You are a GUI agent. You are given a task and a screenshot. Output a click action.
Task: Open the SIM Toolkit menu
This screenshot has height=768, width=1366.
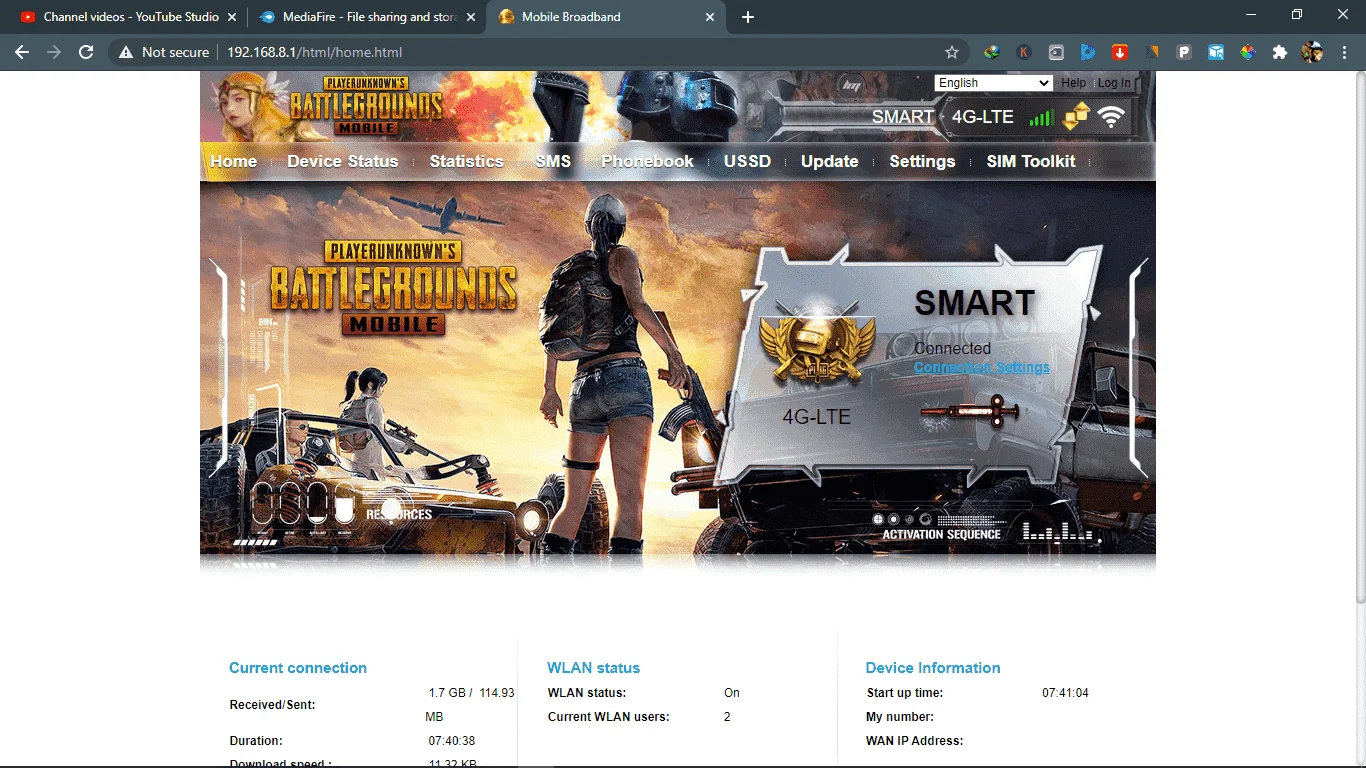pos(1031,161)
